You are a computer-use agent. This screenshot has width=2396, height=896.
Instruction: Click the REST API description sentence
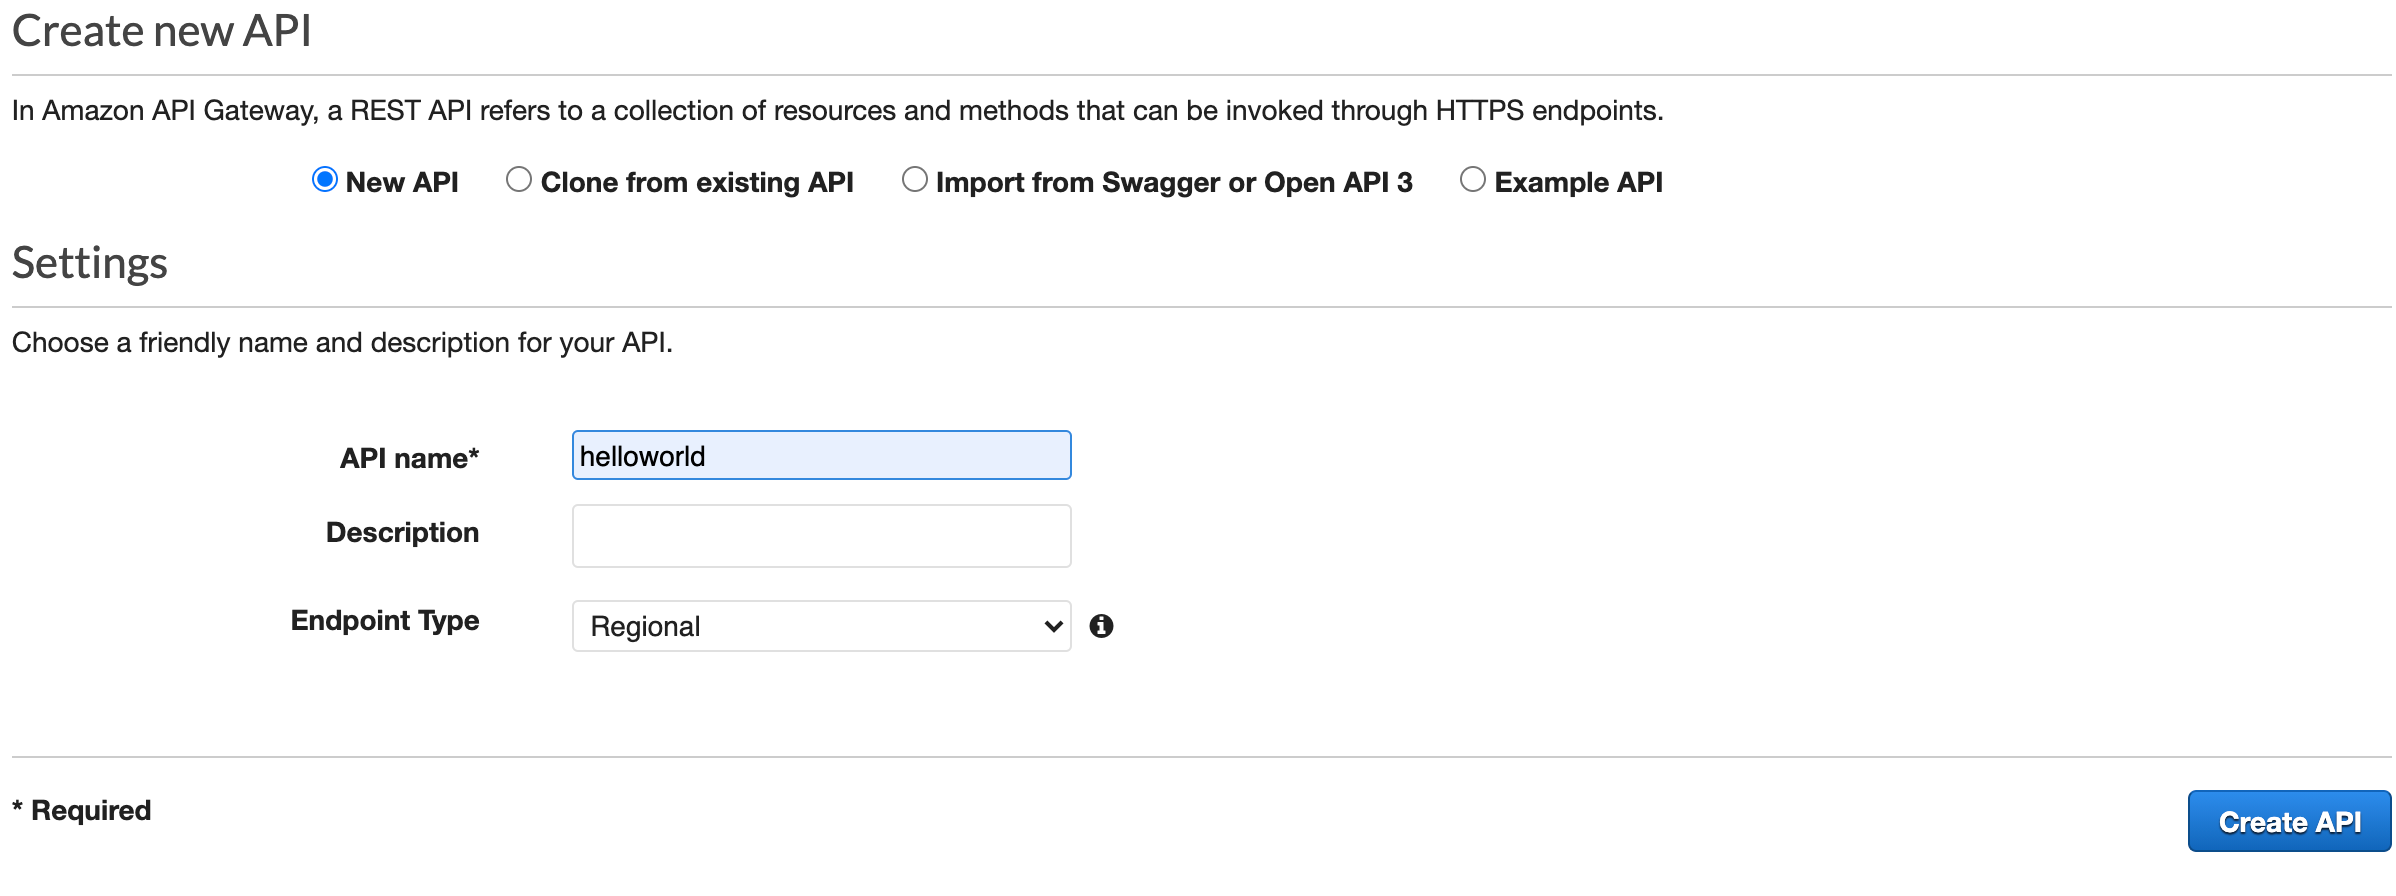[x=838, y=110]
